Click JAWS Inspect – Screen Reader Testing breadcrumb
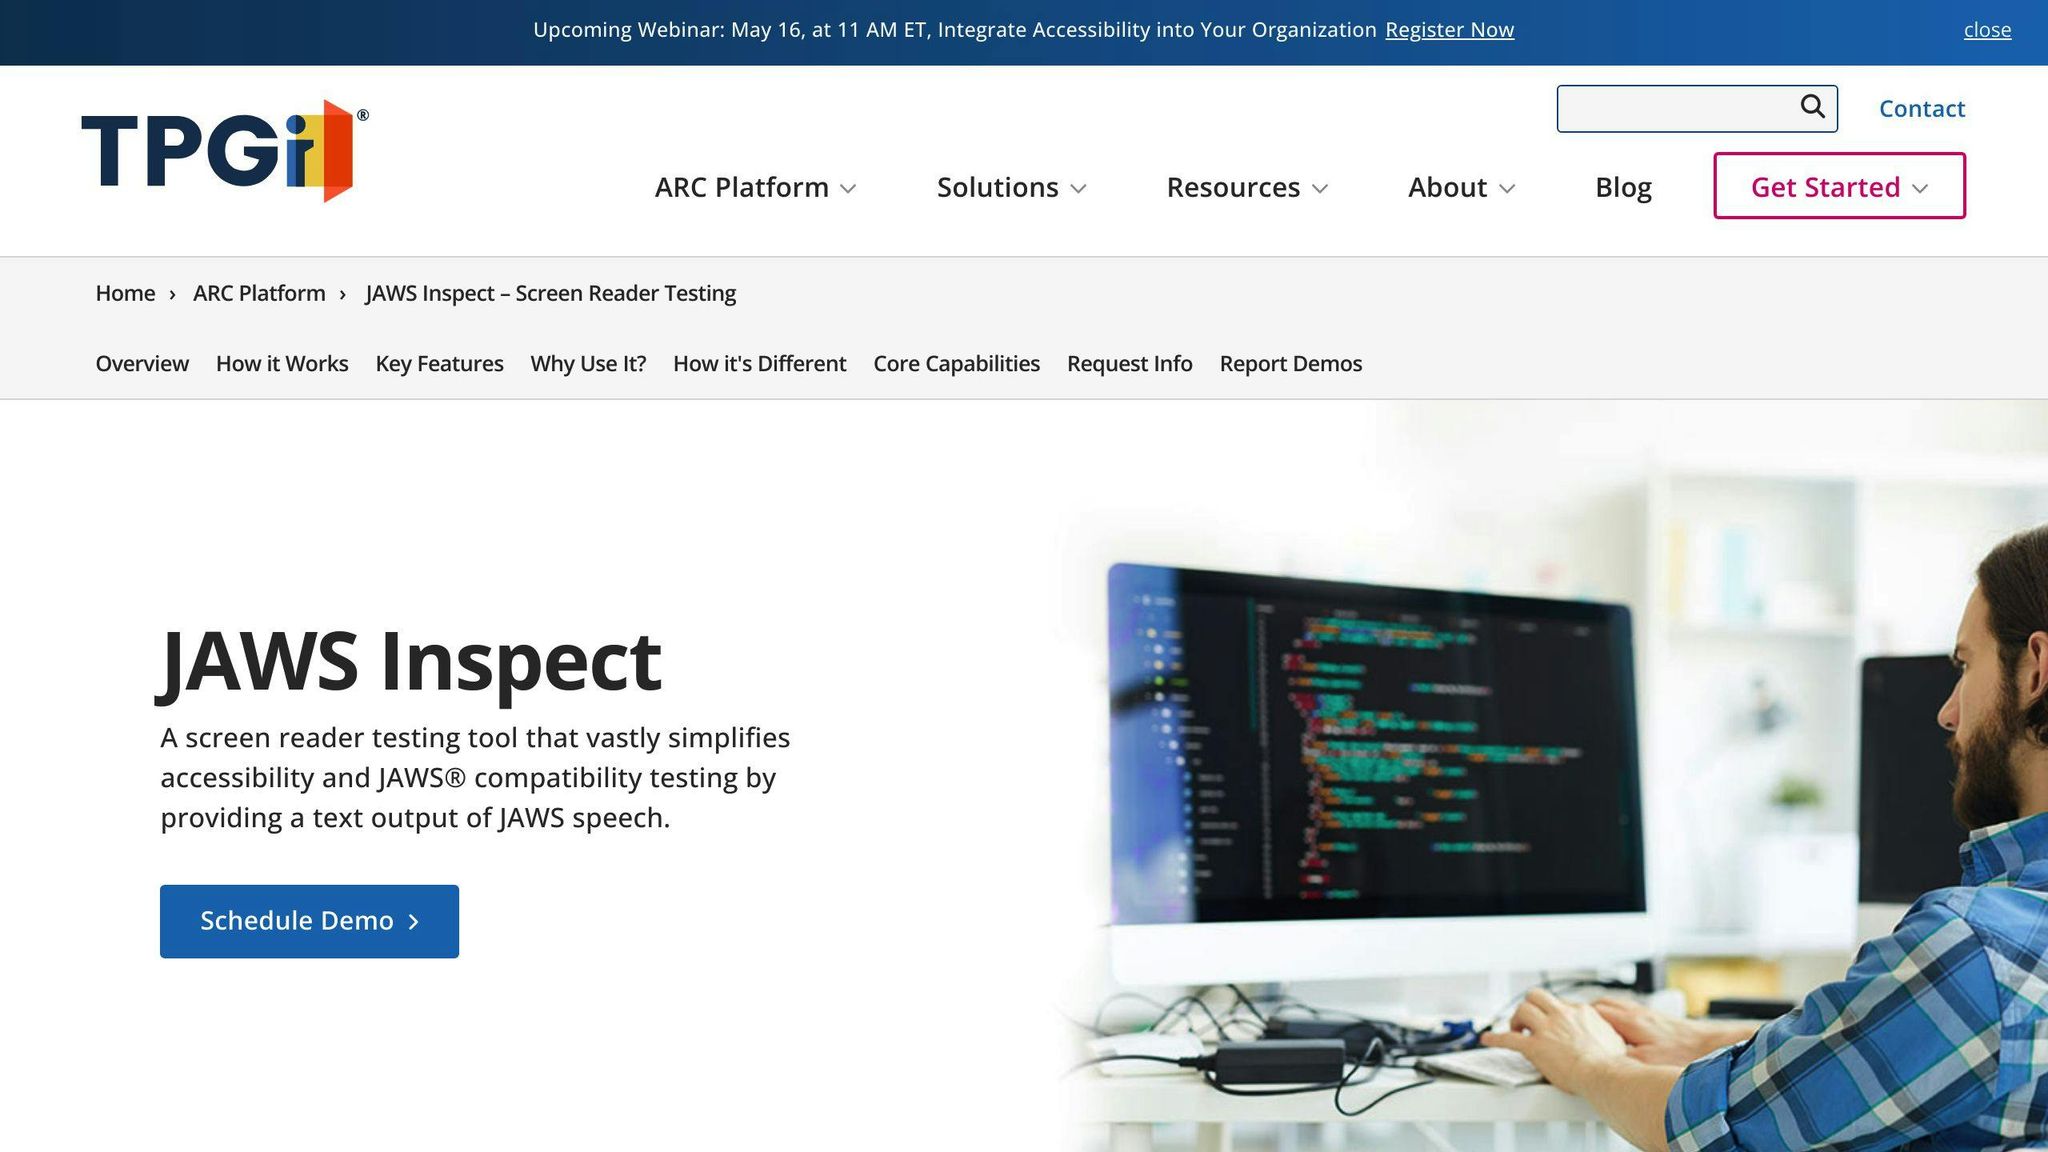This screenshot has height=1152, width=2048. click(550, 293)
